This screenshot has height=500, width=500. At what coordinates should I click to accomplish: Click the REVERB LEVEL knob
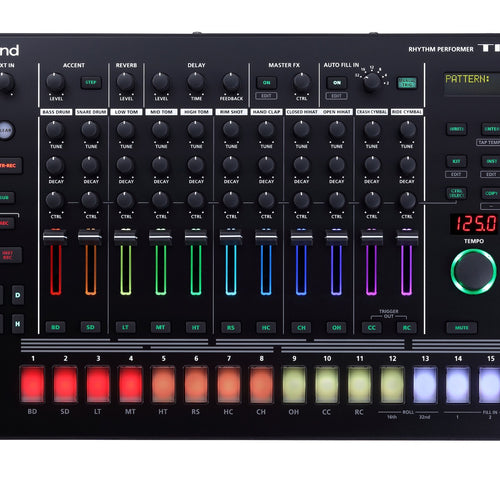pyautogui.click(x=125, y=82)
